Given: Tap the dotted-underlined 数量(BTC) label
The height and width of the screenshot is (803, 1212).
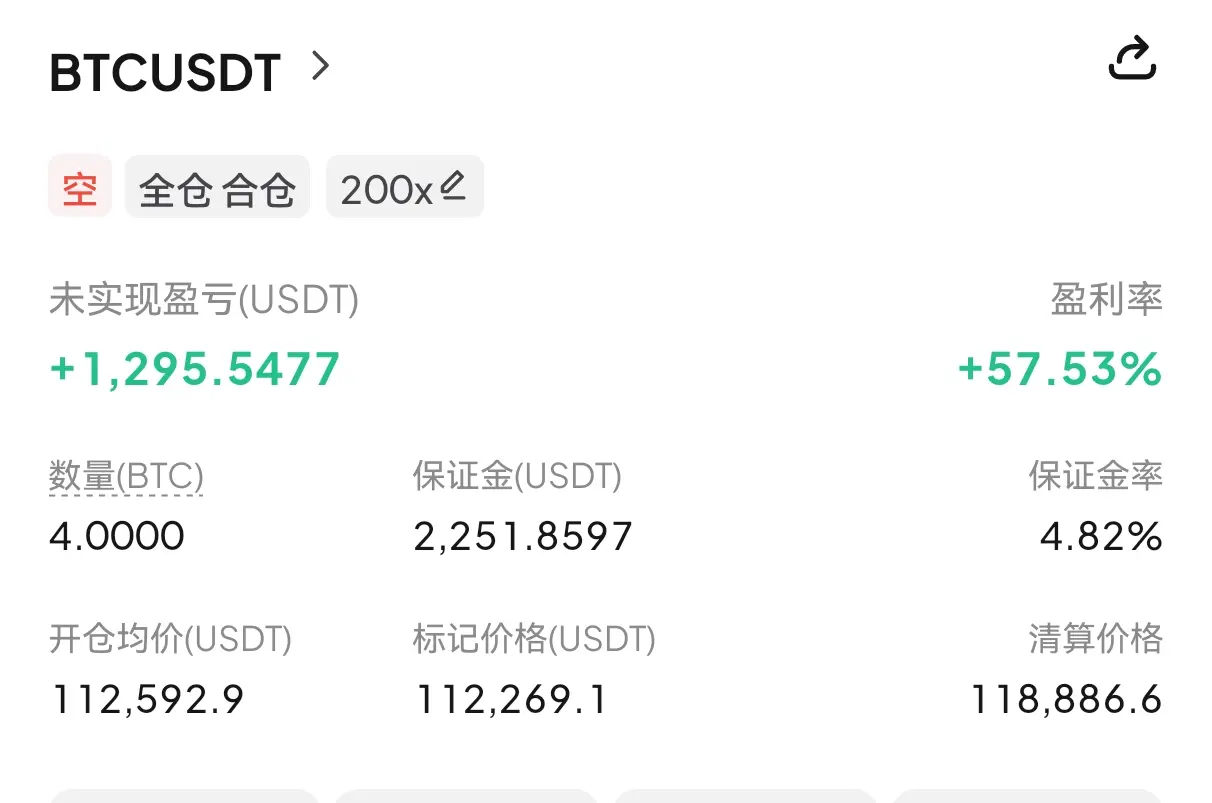Looking at the screenshot, I should point(126,477).
